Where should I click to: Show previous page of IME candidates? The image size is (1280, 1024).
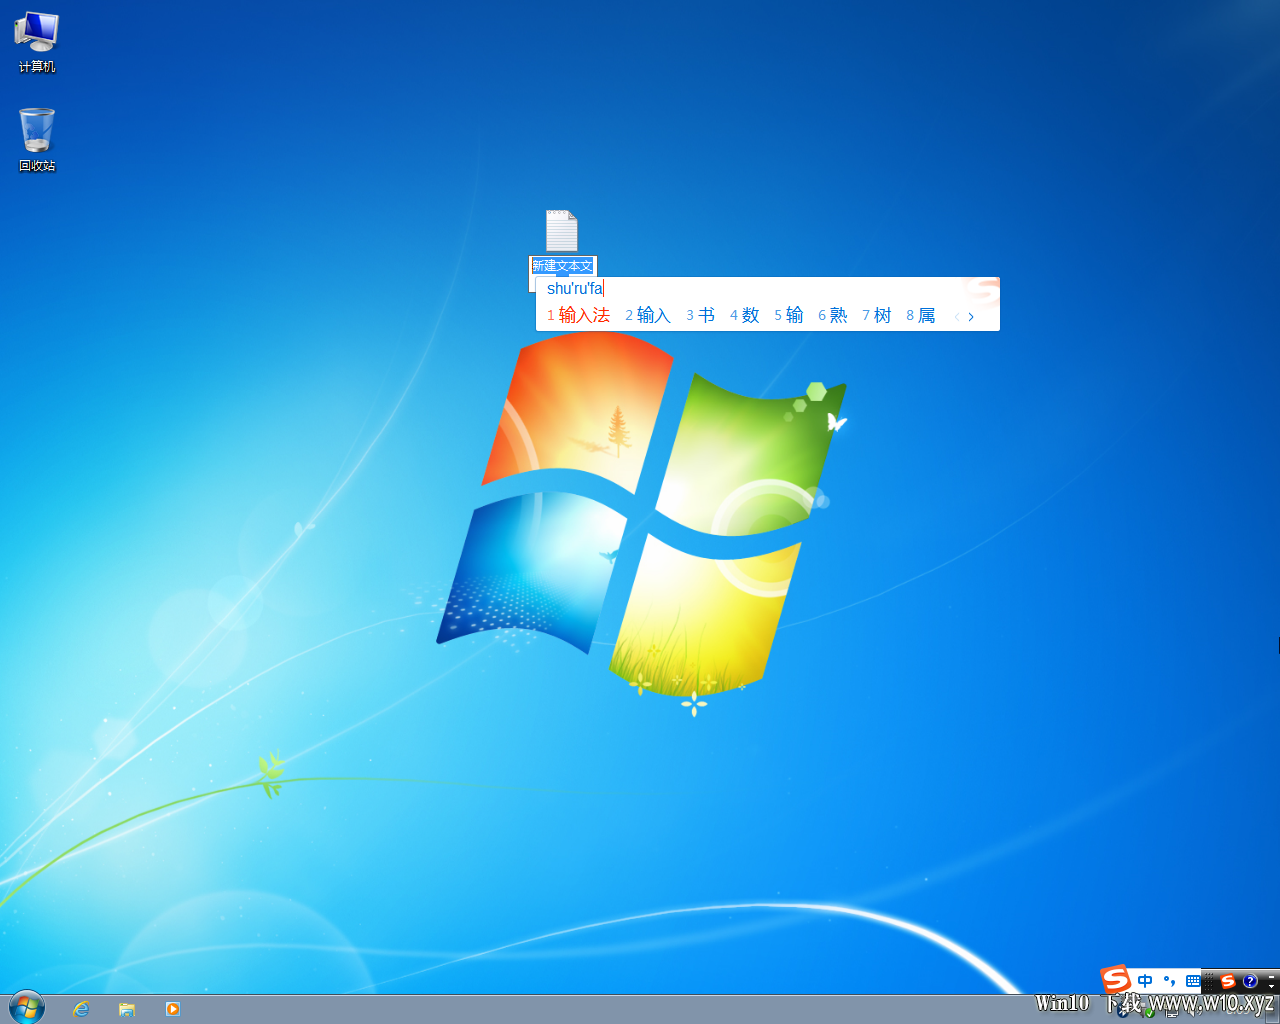[x=957, y=317]
